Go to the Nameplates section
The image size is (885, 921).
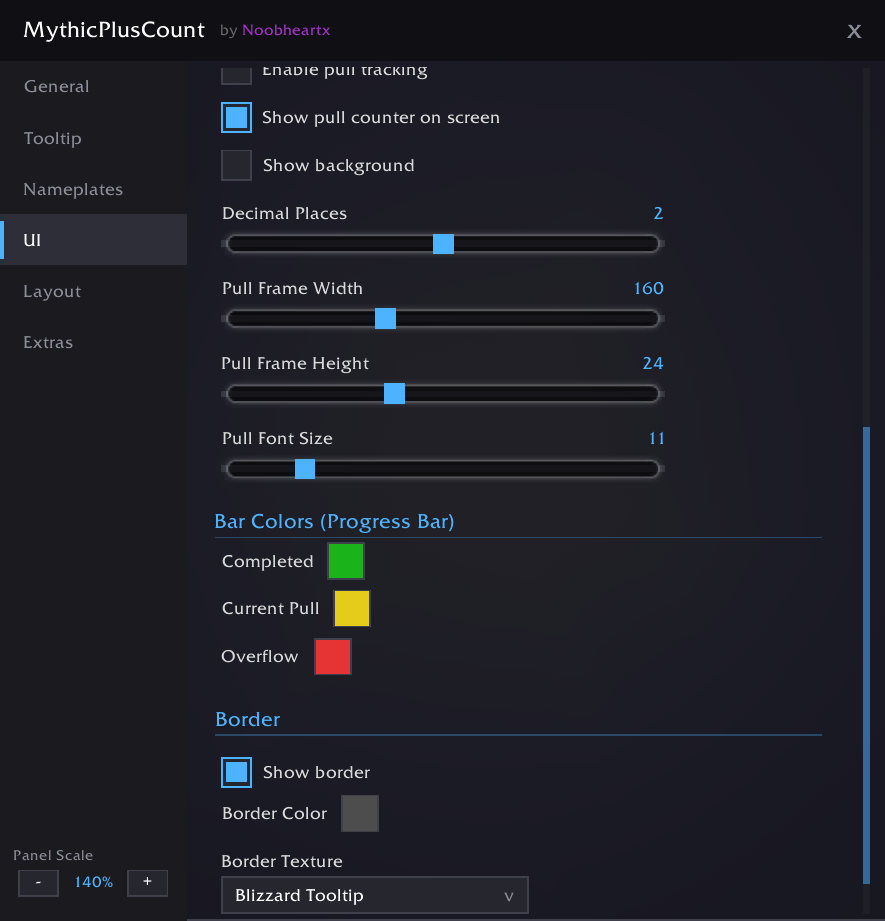[x=73, y=189]
